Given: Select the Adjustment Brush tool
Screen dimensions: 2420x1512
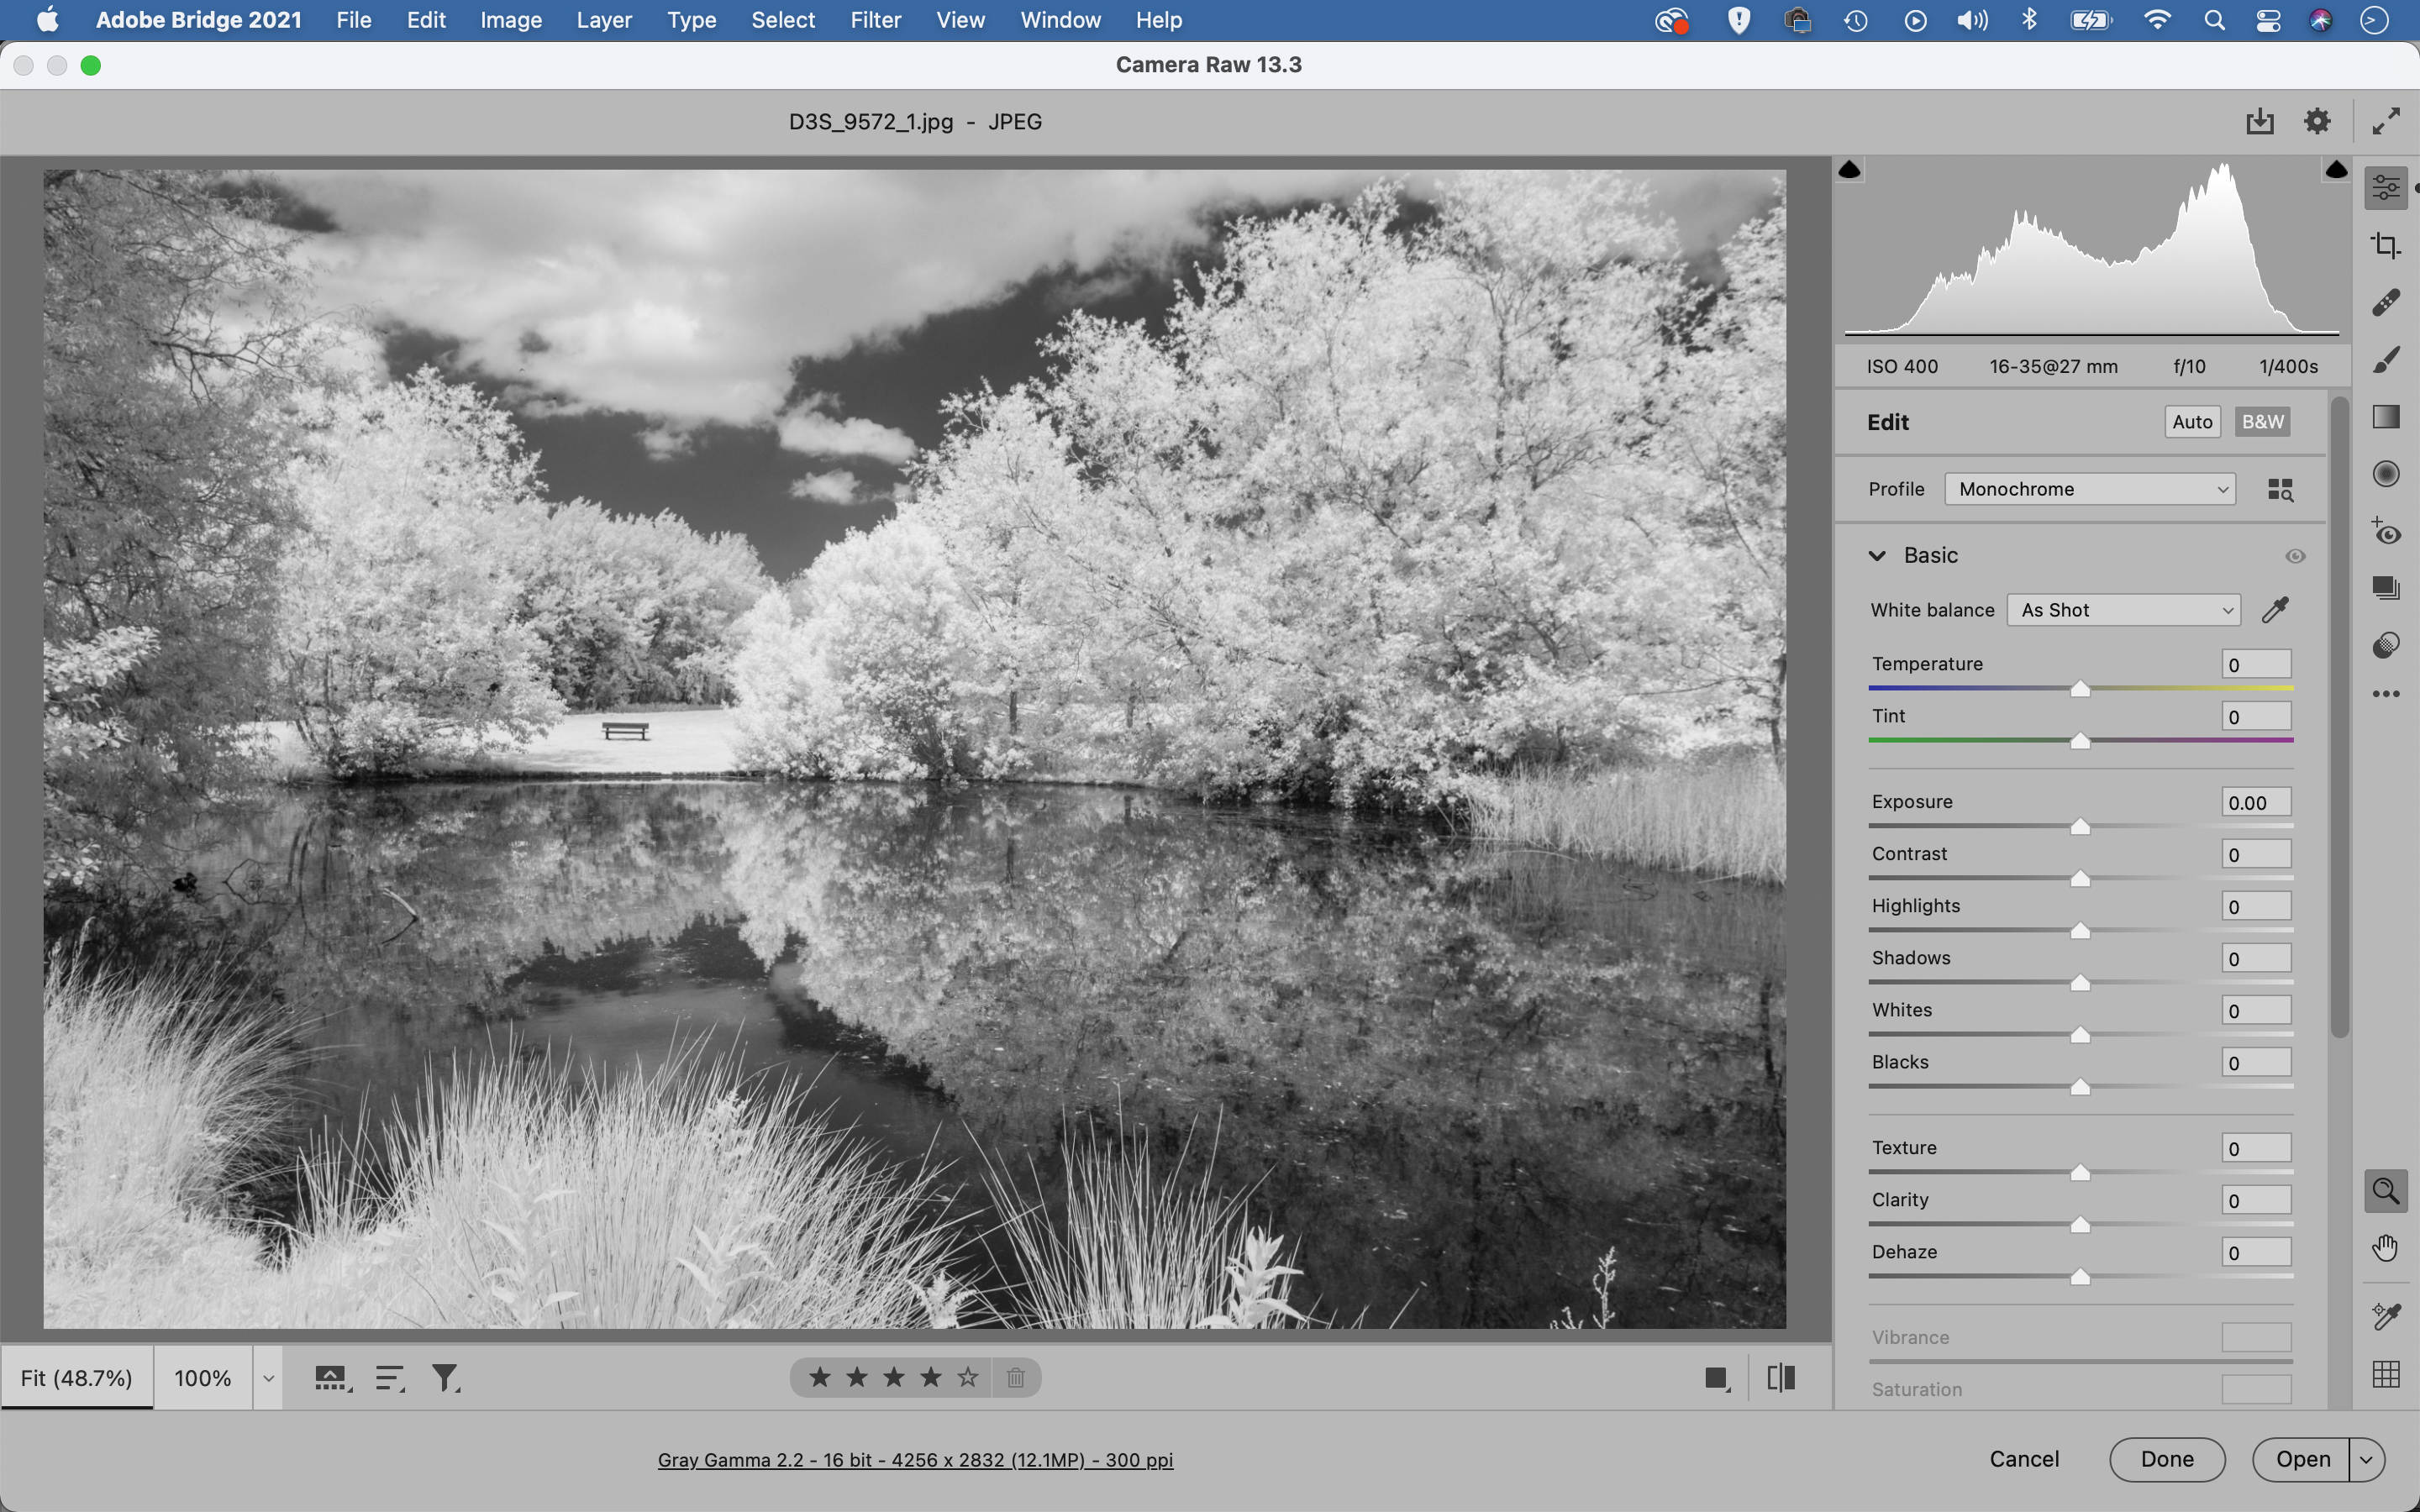Looking at the screenshot, I should (x=2386, y=360).
